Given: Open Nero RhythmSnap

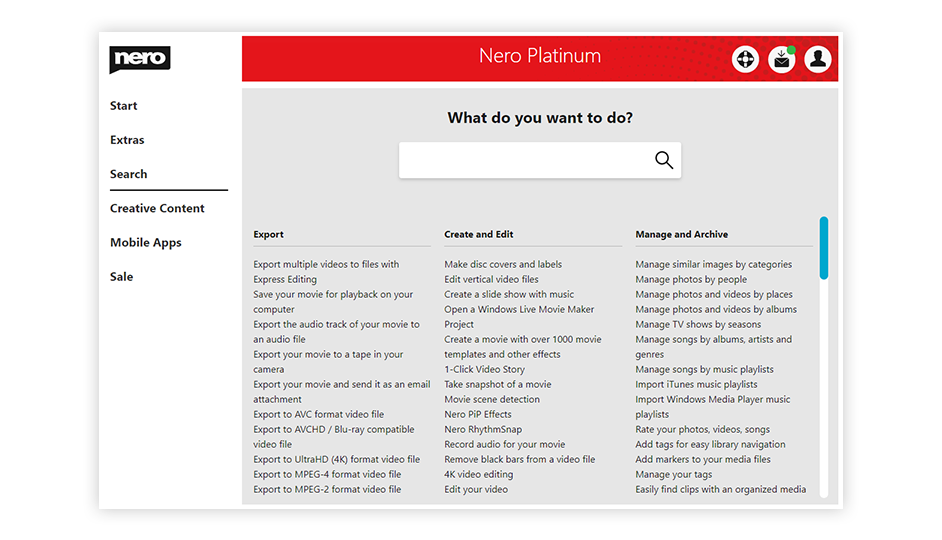Looking at the screenshot, I should pyautogui.click(x=483, y=429).
